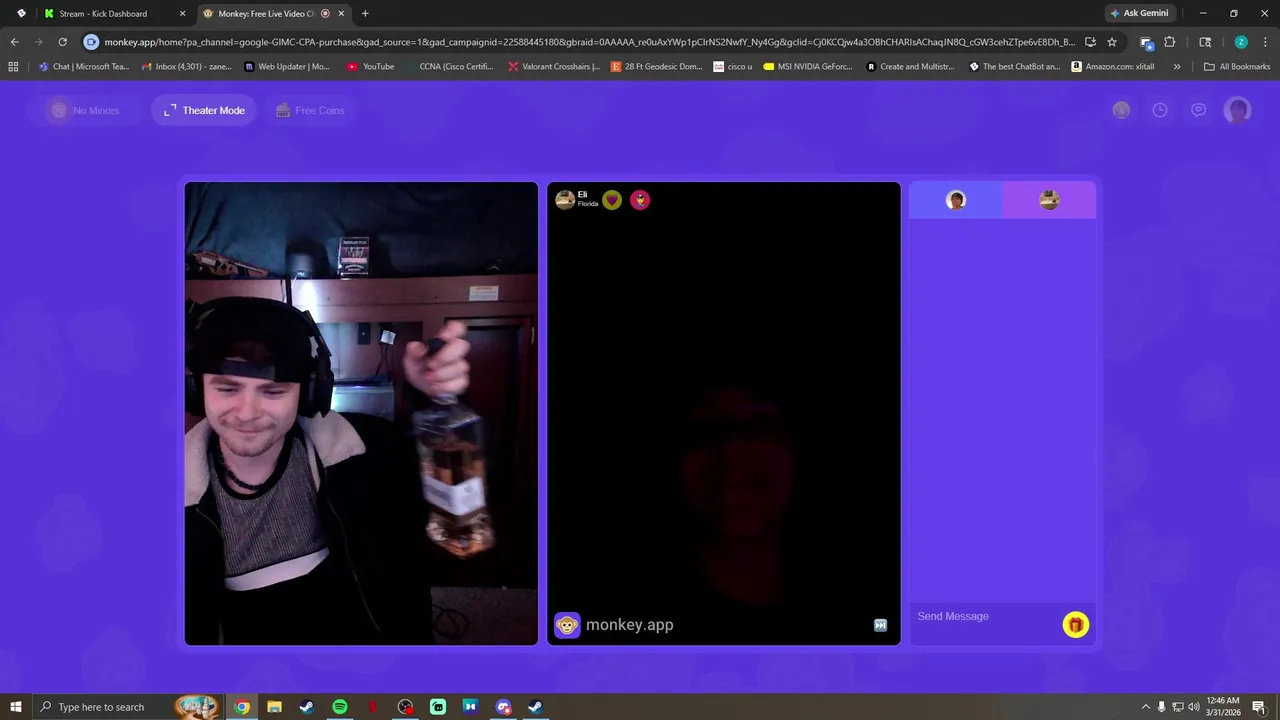
Task: Open the Chrome three-dot menu
Action: 1264,42
